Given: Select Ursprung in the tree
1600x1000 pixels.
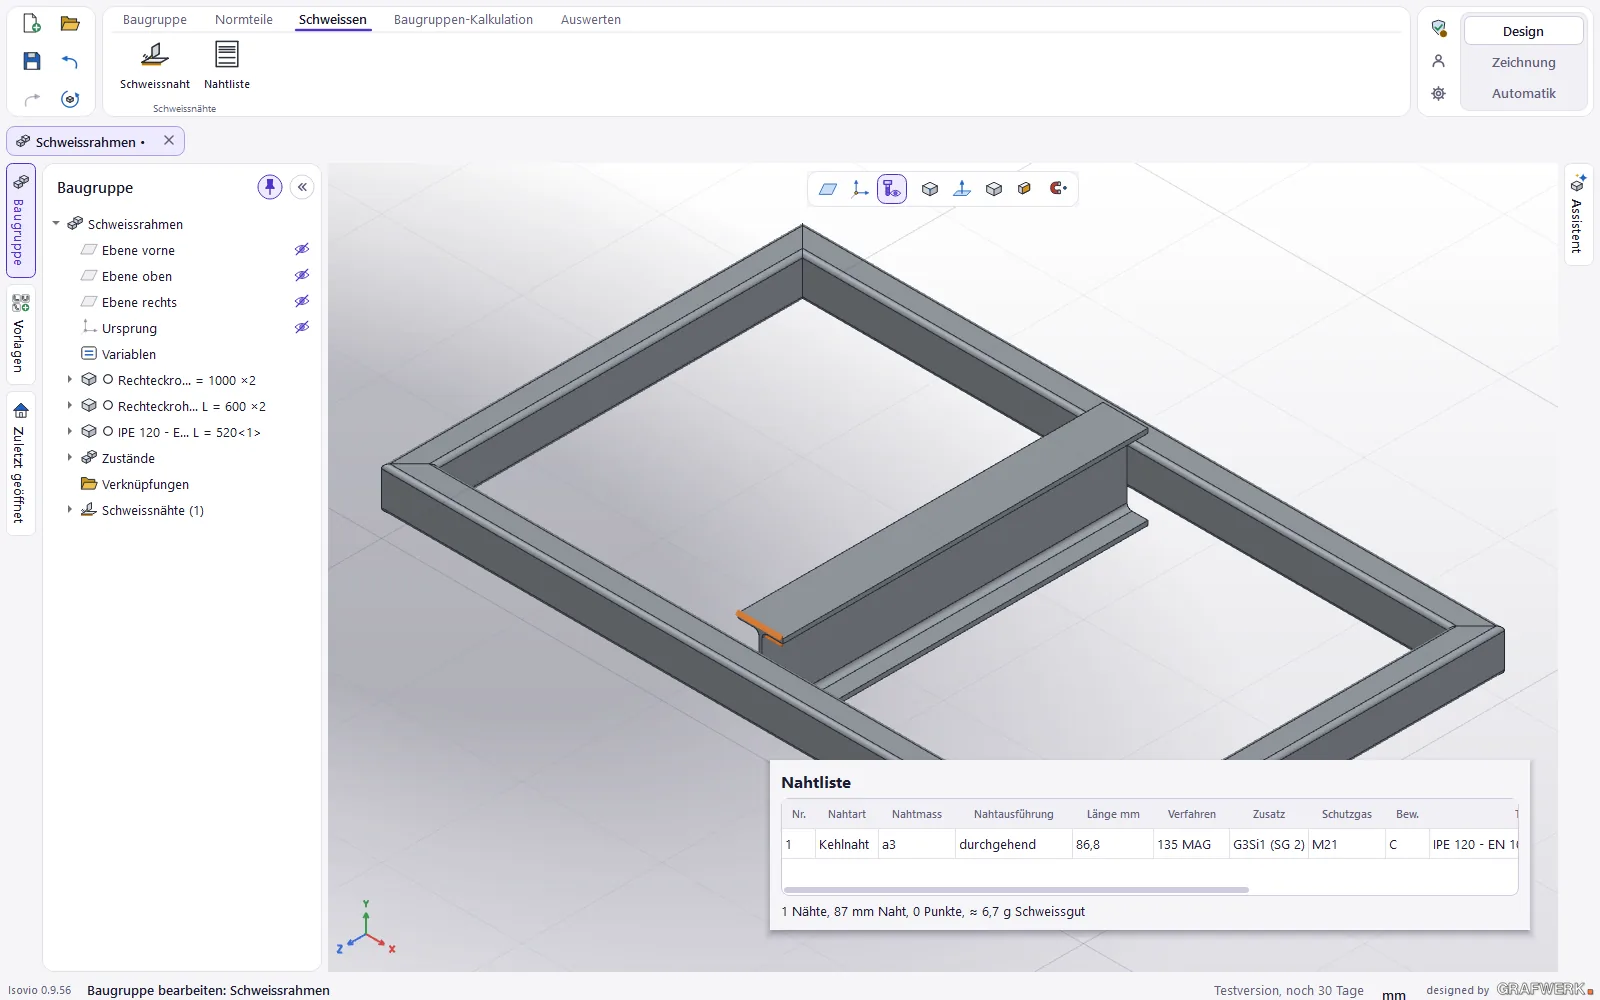Looking at the screenshot, I should pos(129,328).
